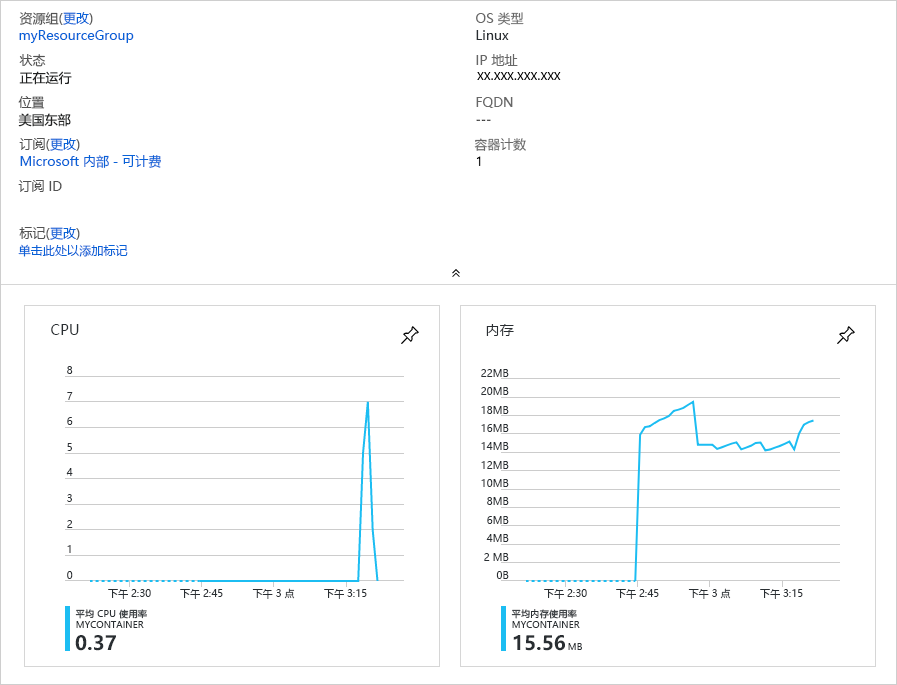Click the CPU chart title
Image resolution: width=897 pixels, height=685 pixels.
tap(65, 330)
